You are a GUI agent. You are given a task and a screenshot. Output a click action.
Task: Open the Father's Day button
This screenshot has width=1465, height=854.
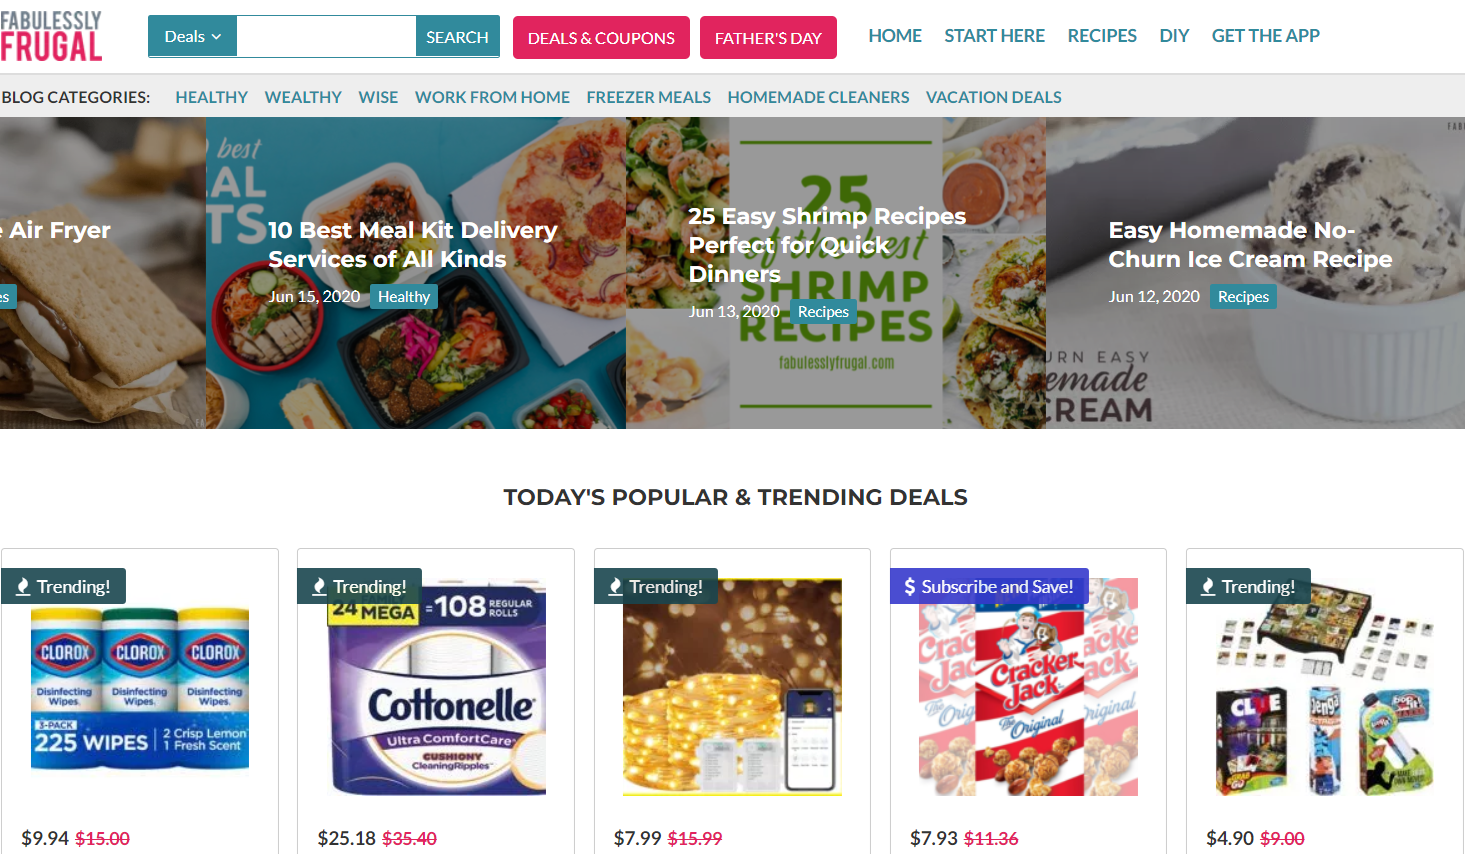pos(768,38)
